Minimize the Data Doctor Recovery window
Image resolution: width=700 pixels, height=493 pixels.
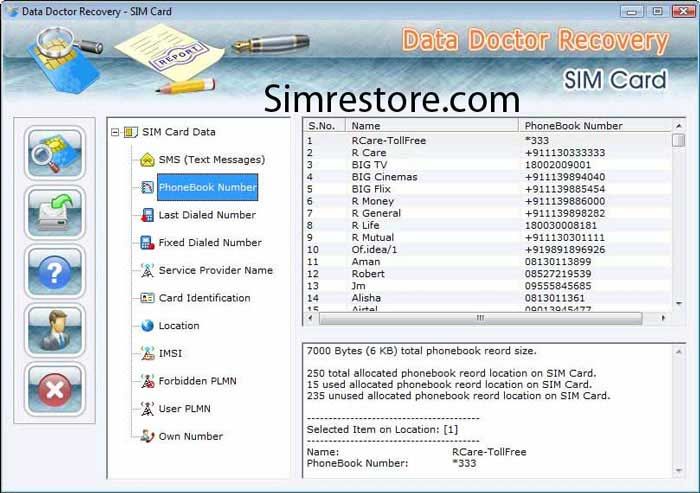click(631, 12)
